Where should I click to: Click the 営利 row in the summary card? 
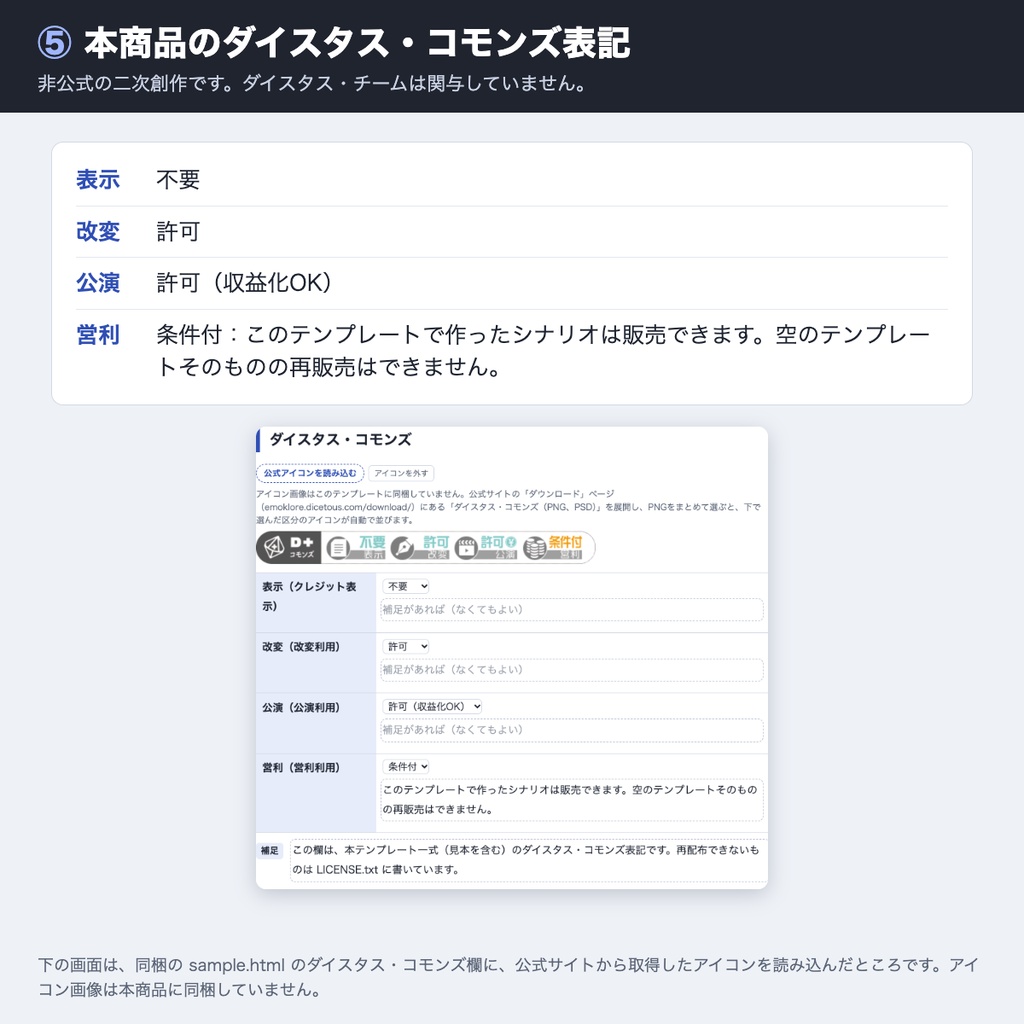pos(512,351)
